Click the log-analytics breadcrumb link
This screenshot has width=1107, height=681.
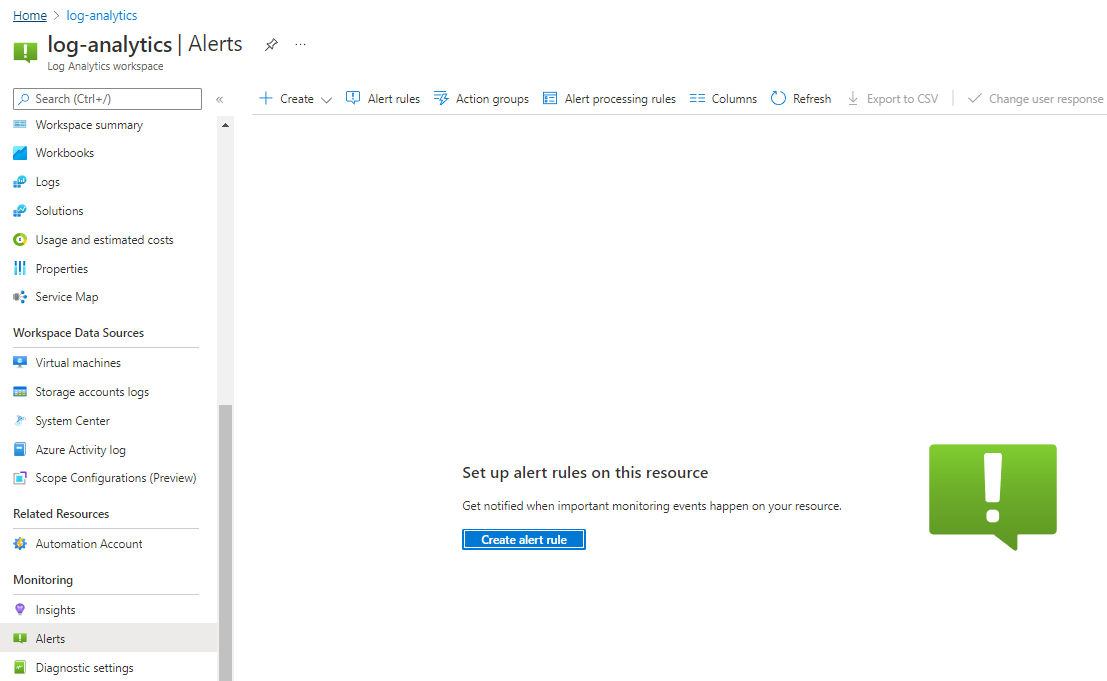102,16
